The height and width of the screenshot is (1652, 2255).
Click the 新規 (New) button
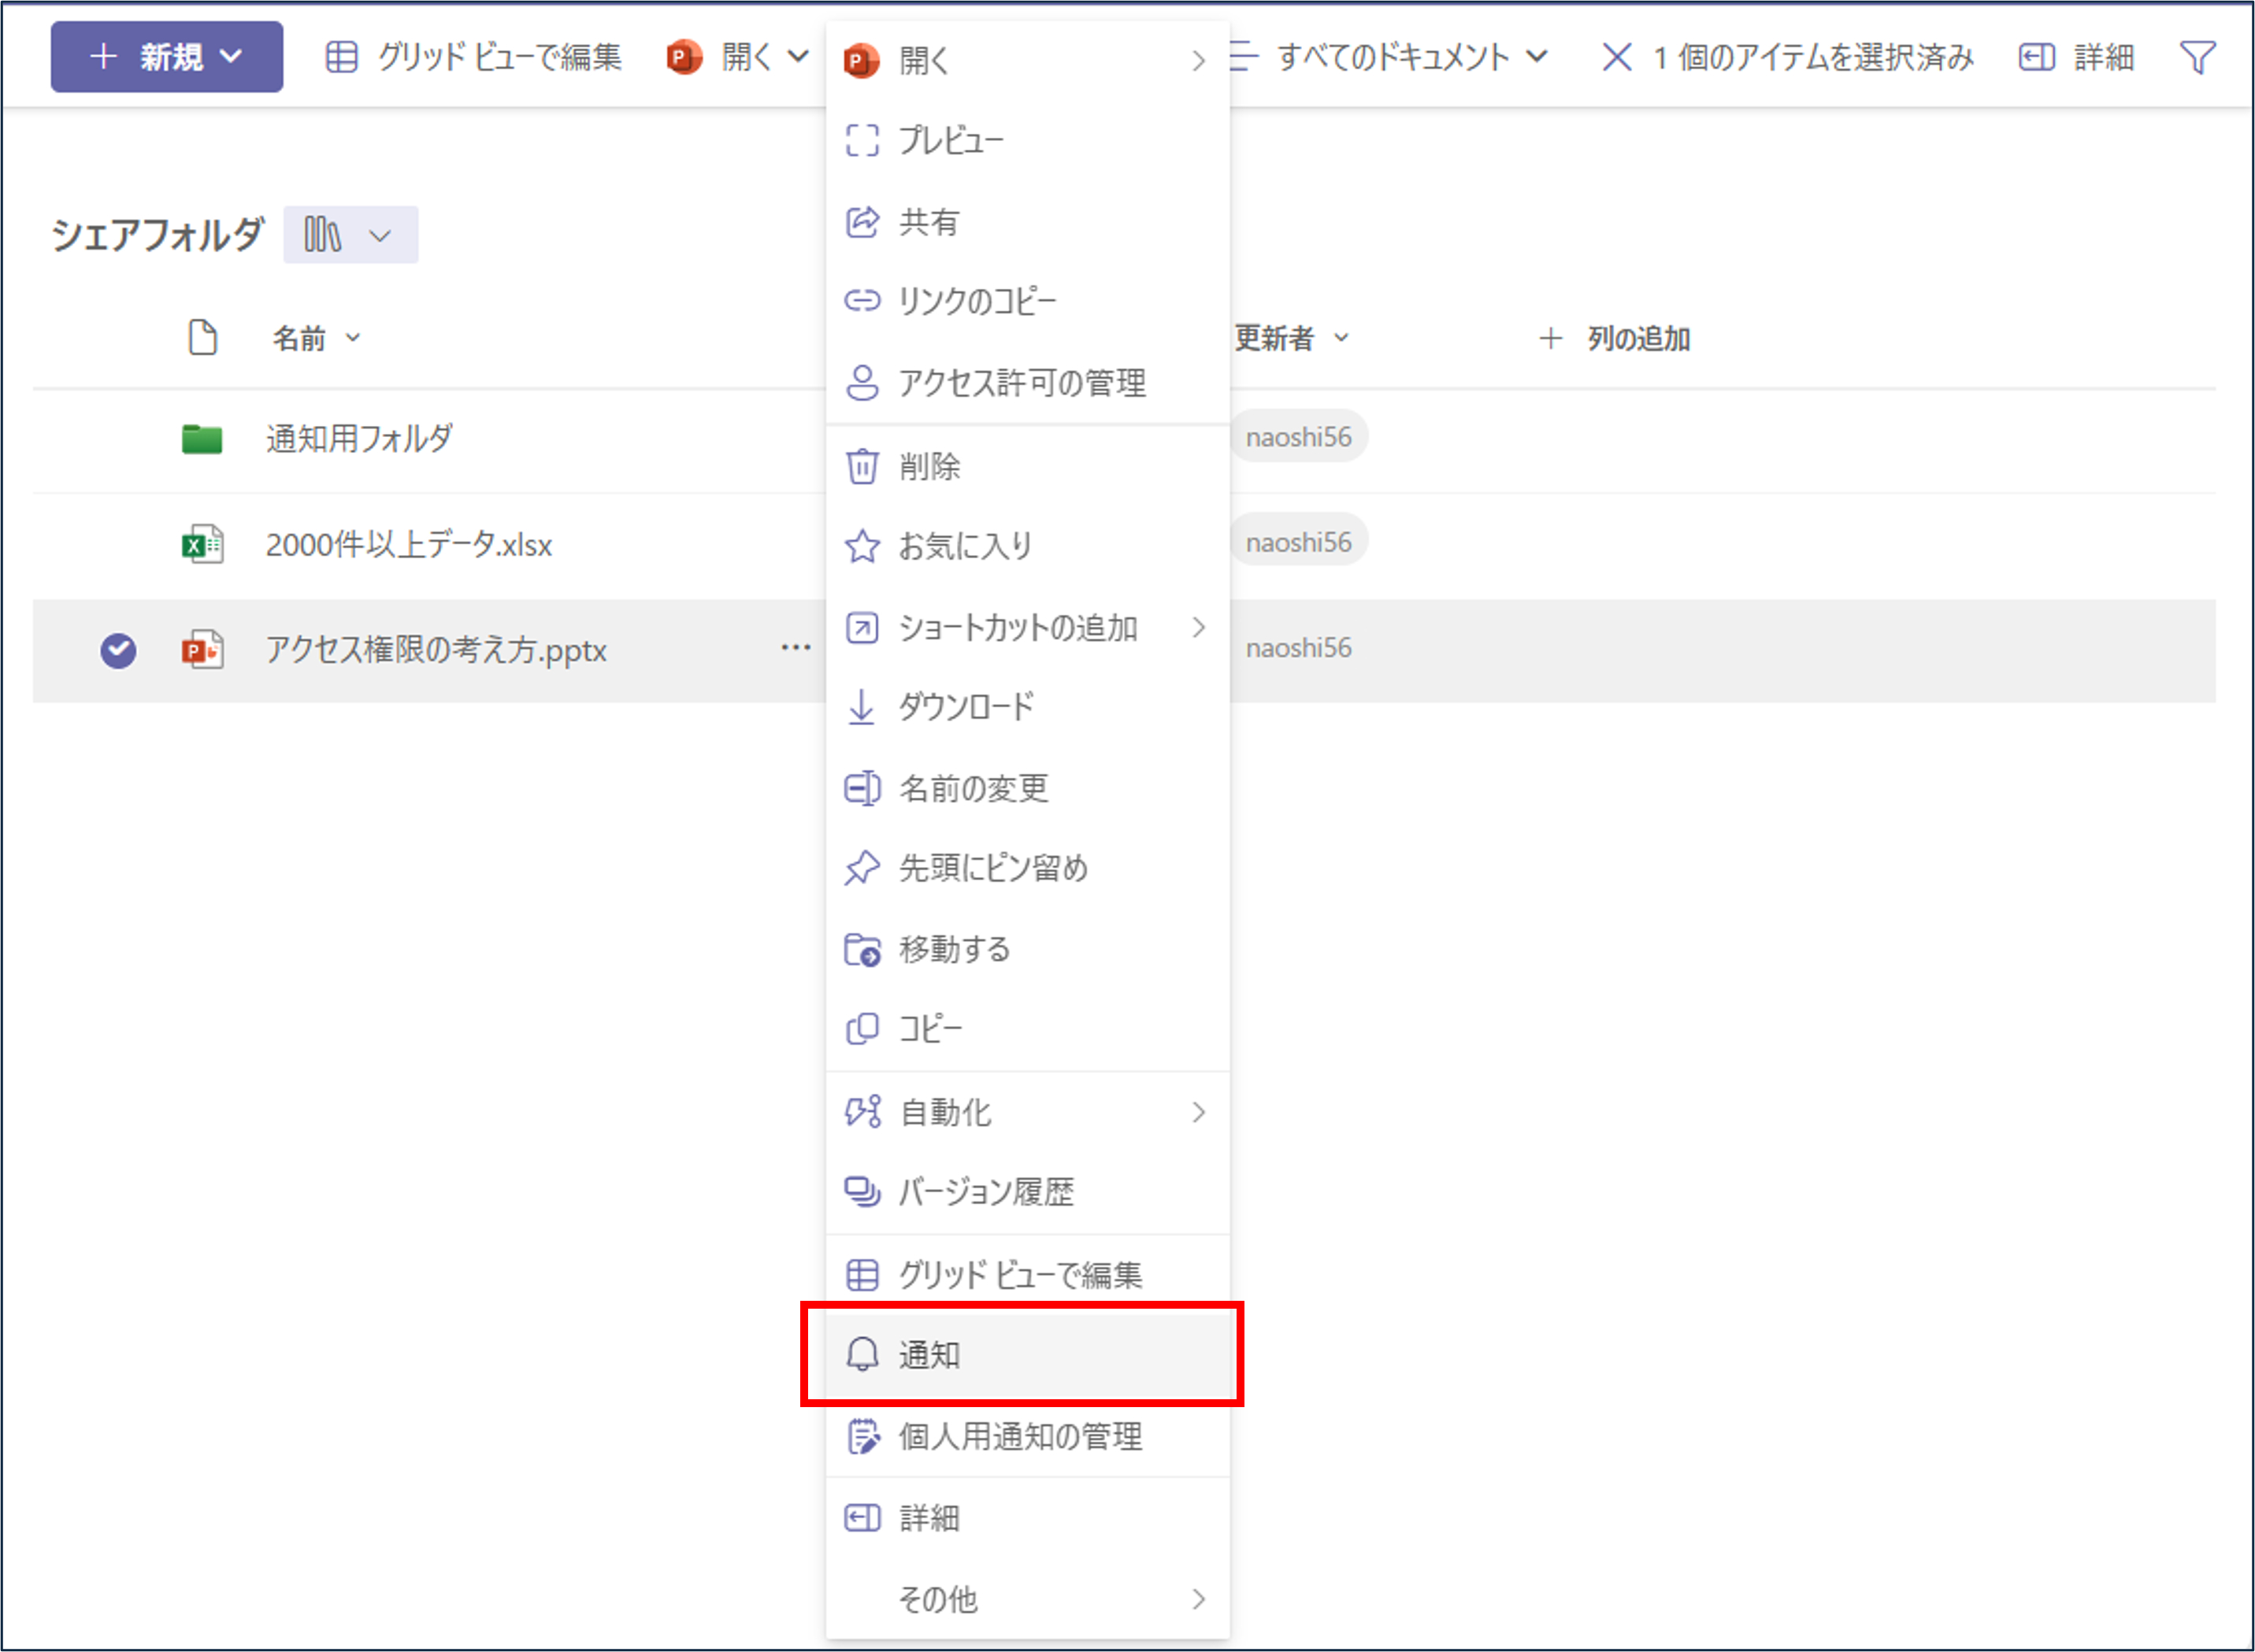[x=166, y=57]
